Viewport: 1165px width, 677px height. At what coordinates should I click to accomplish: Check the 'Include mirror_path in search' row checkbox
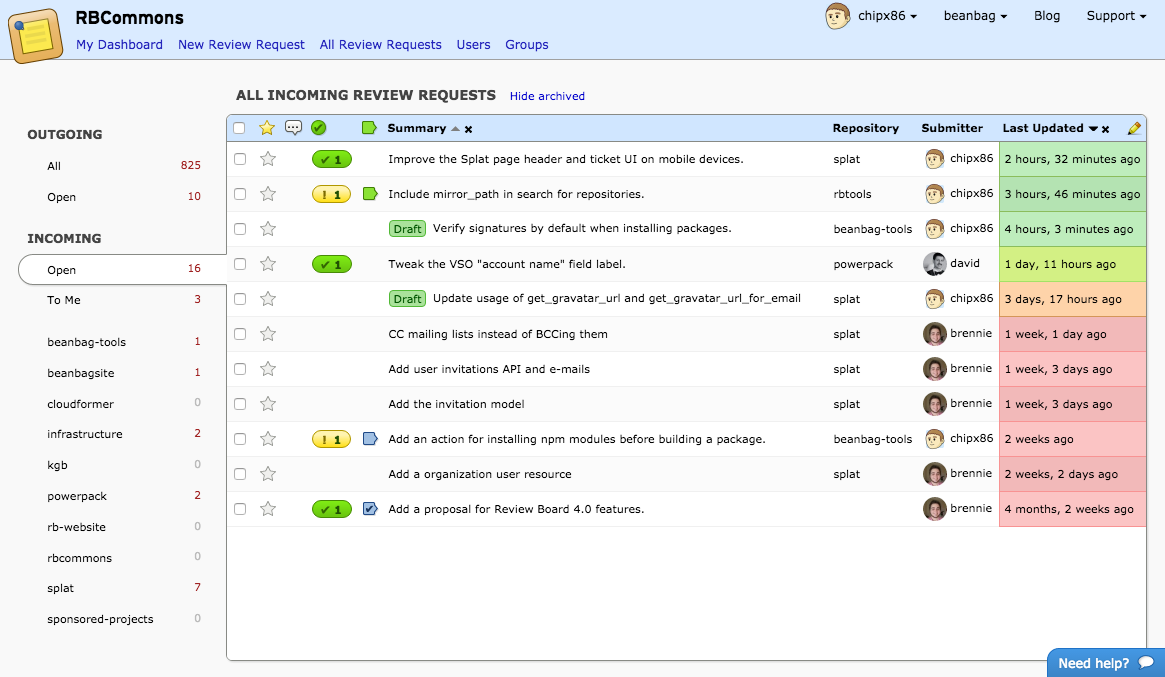click(x=240, y=194)
